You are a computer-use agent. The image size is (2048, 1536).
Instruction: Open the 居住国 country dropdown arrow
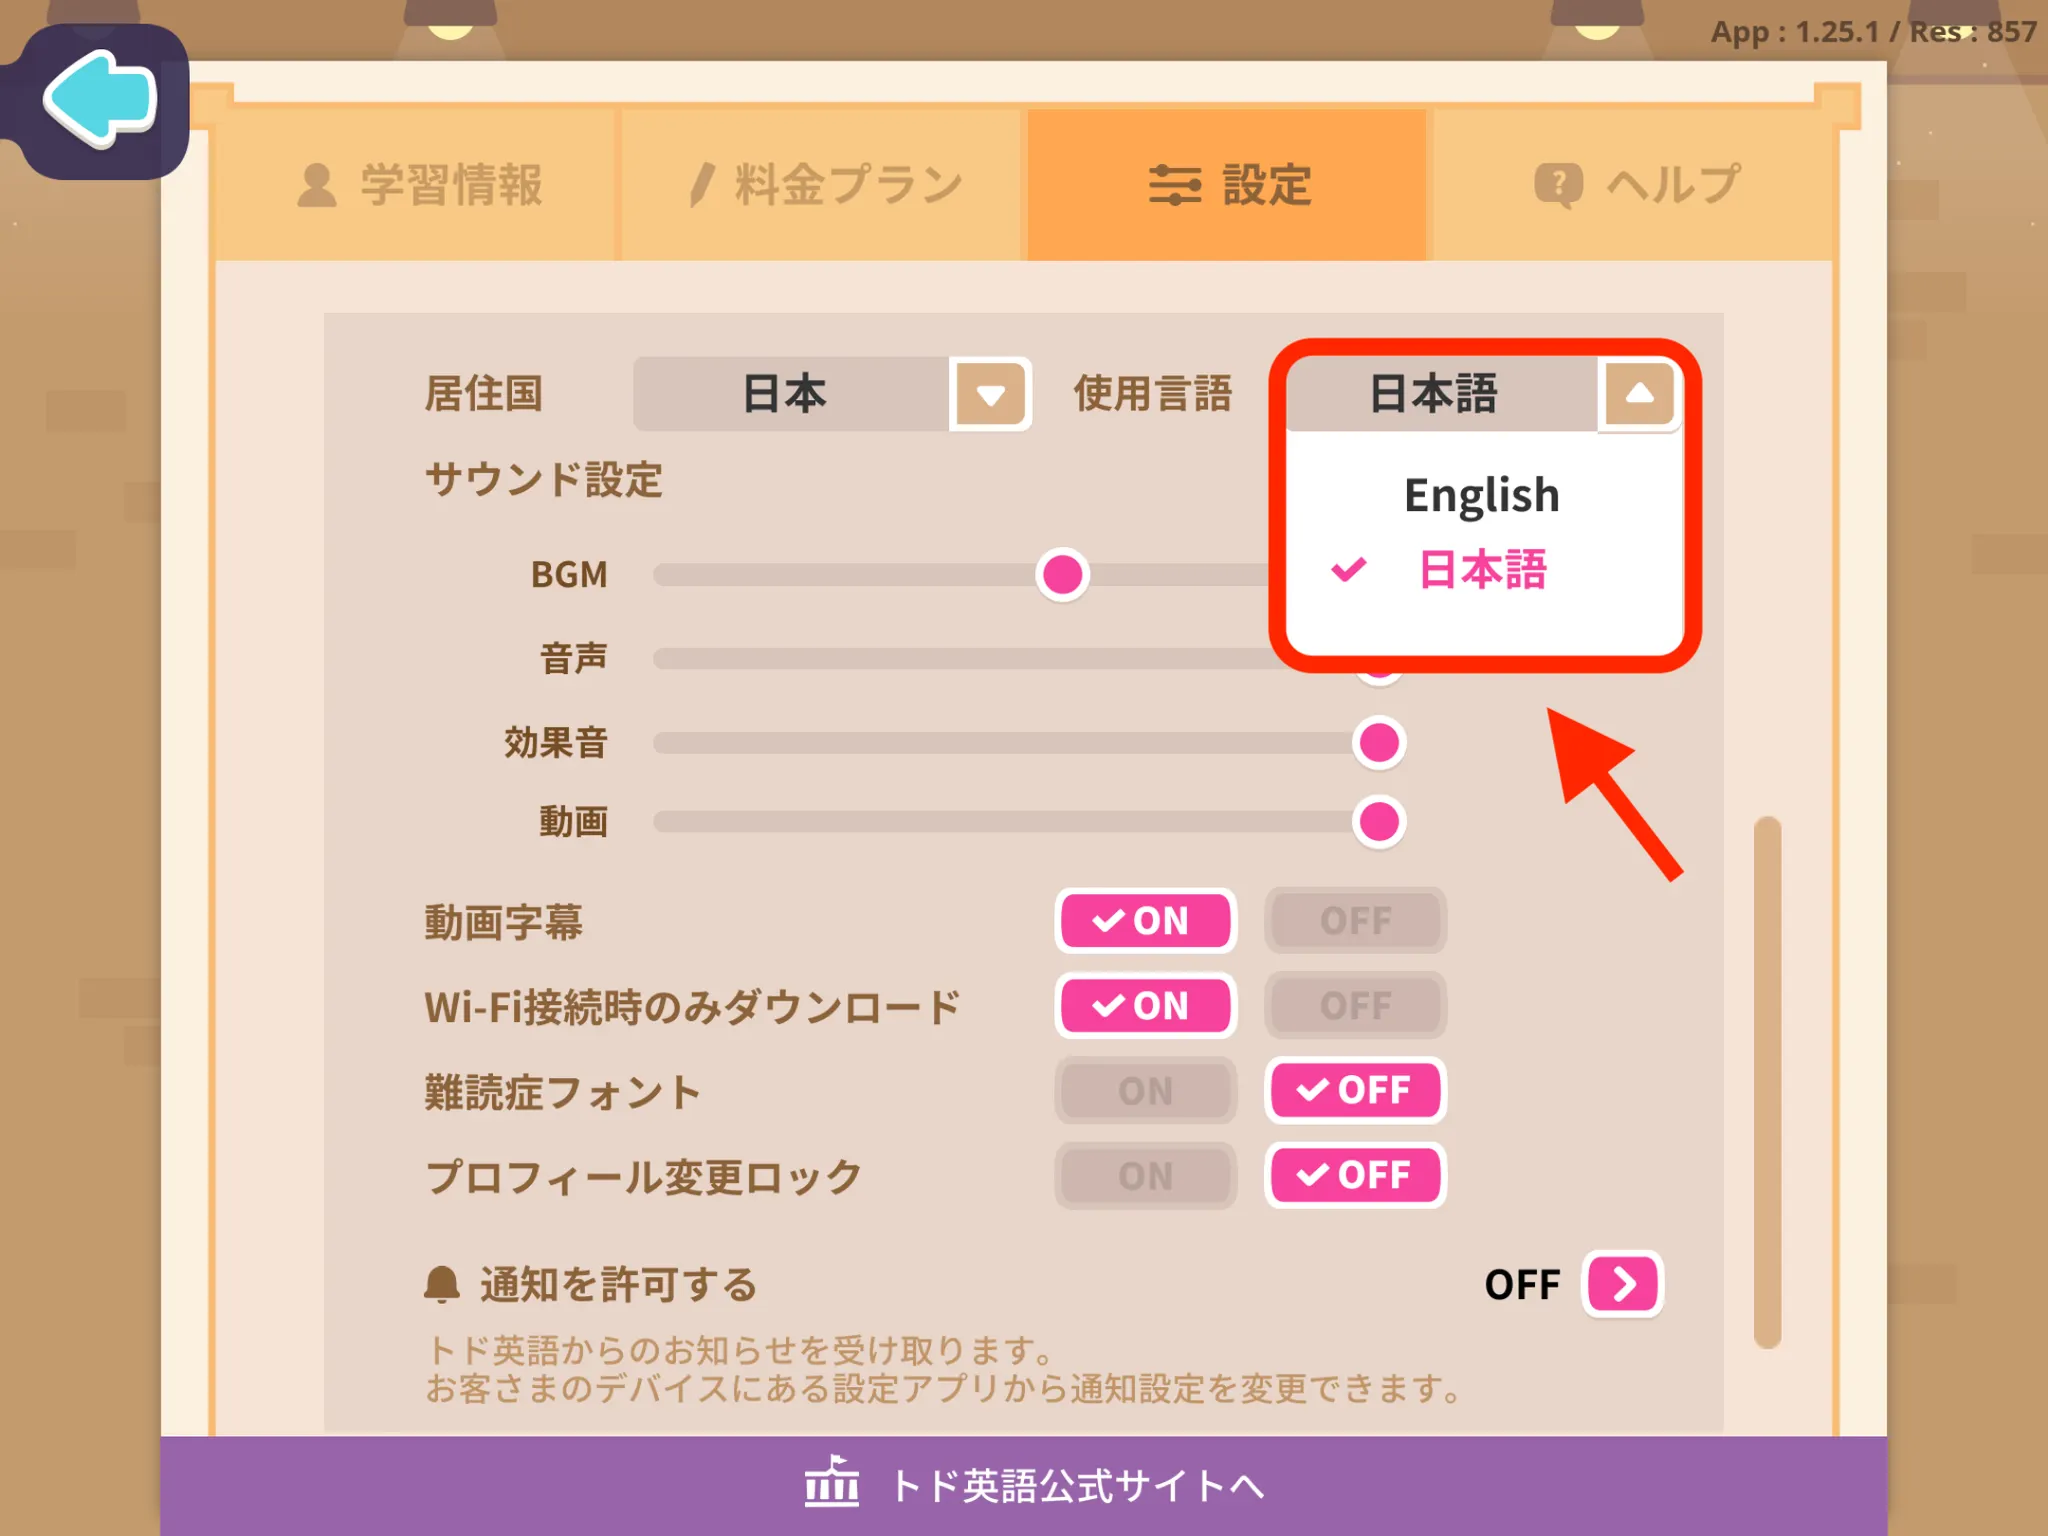990,395
